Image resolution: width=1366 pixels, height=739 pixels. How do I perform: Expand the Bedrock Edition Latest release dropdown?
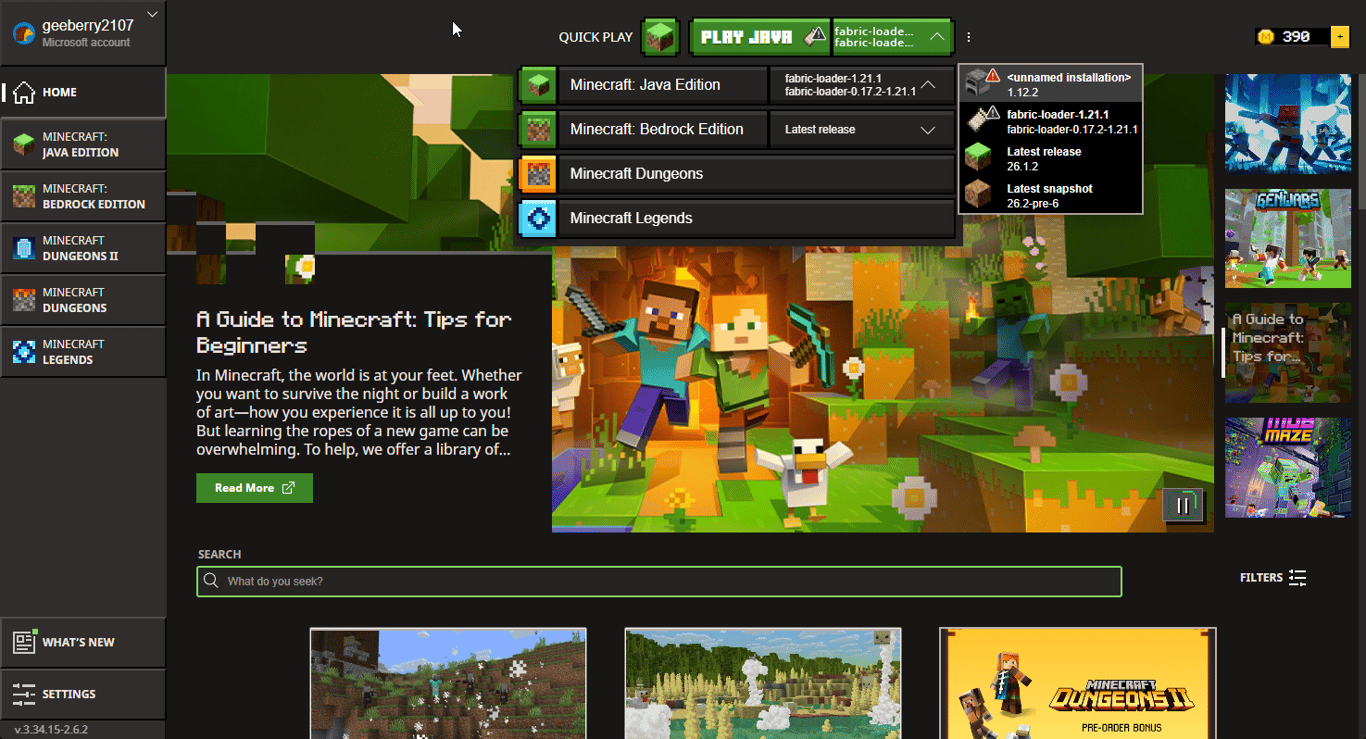861,129
